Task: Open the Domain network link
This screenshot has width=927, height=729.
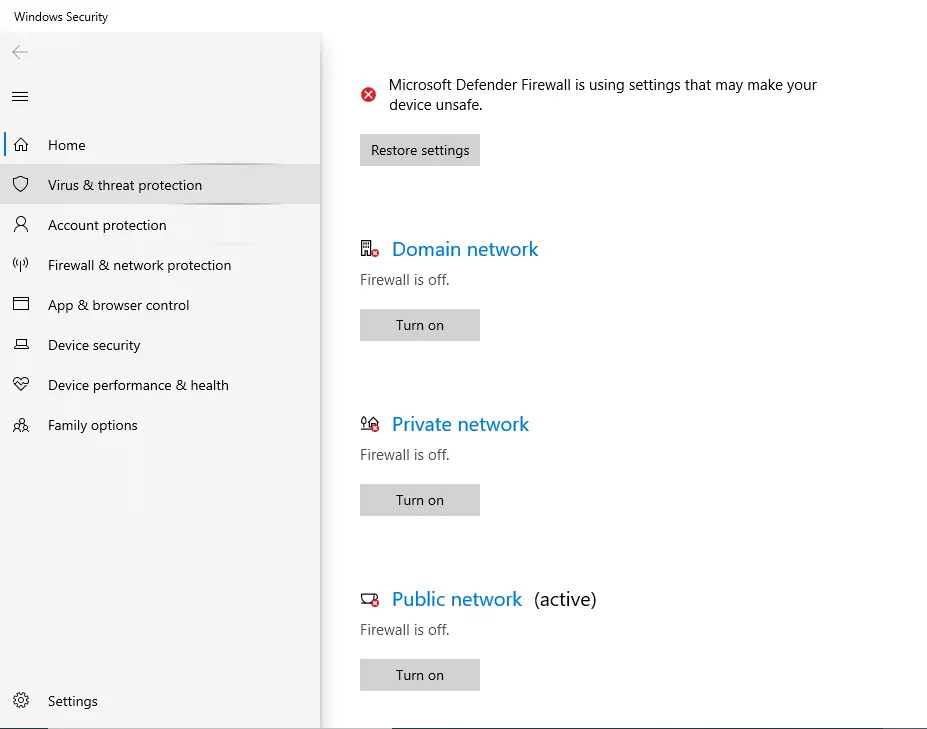Action: (465, 249)
